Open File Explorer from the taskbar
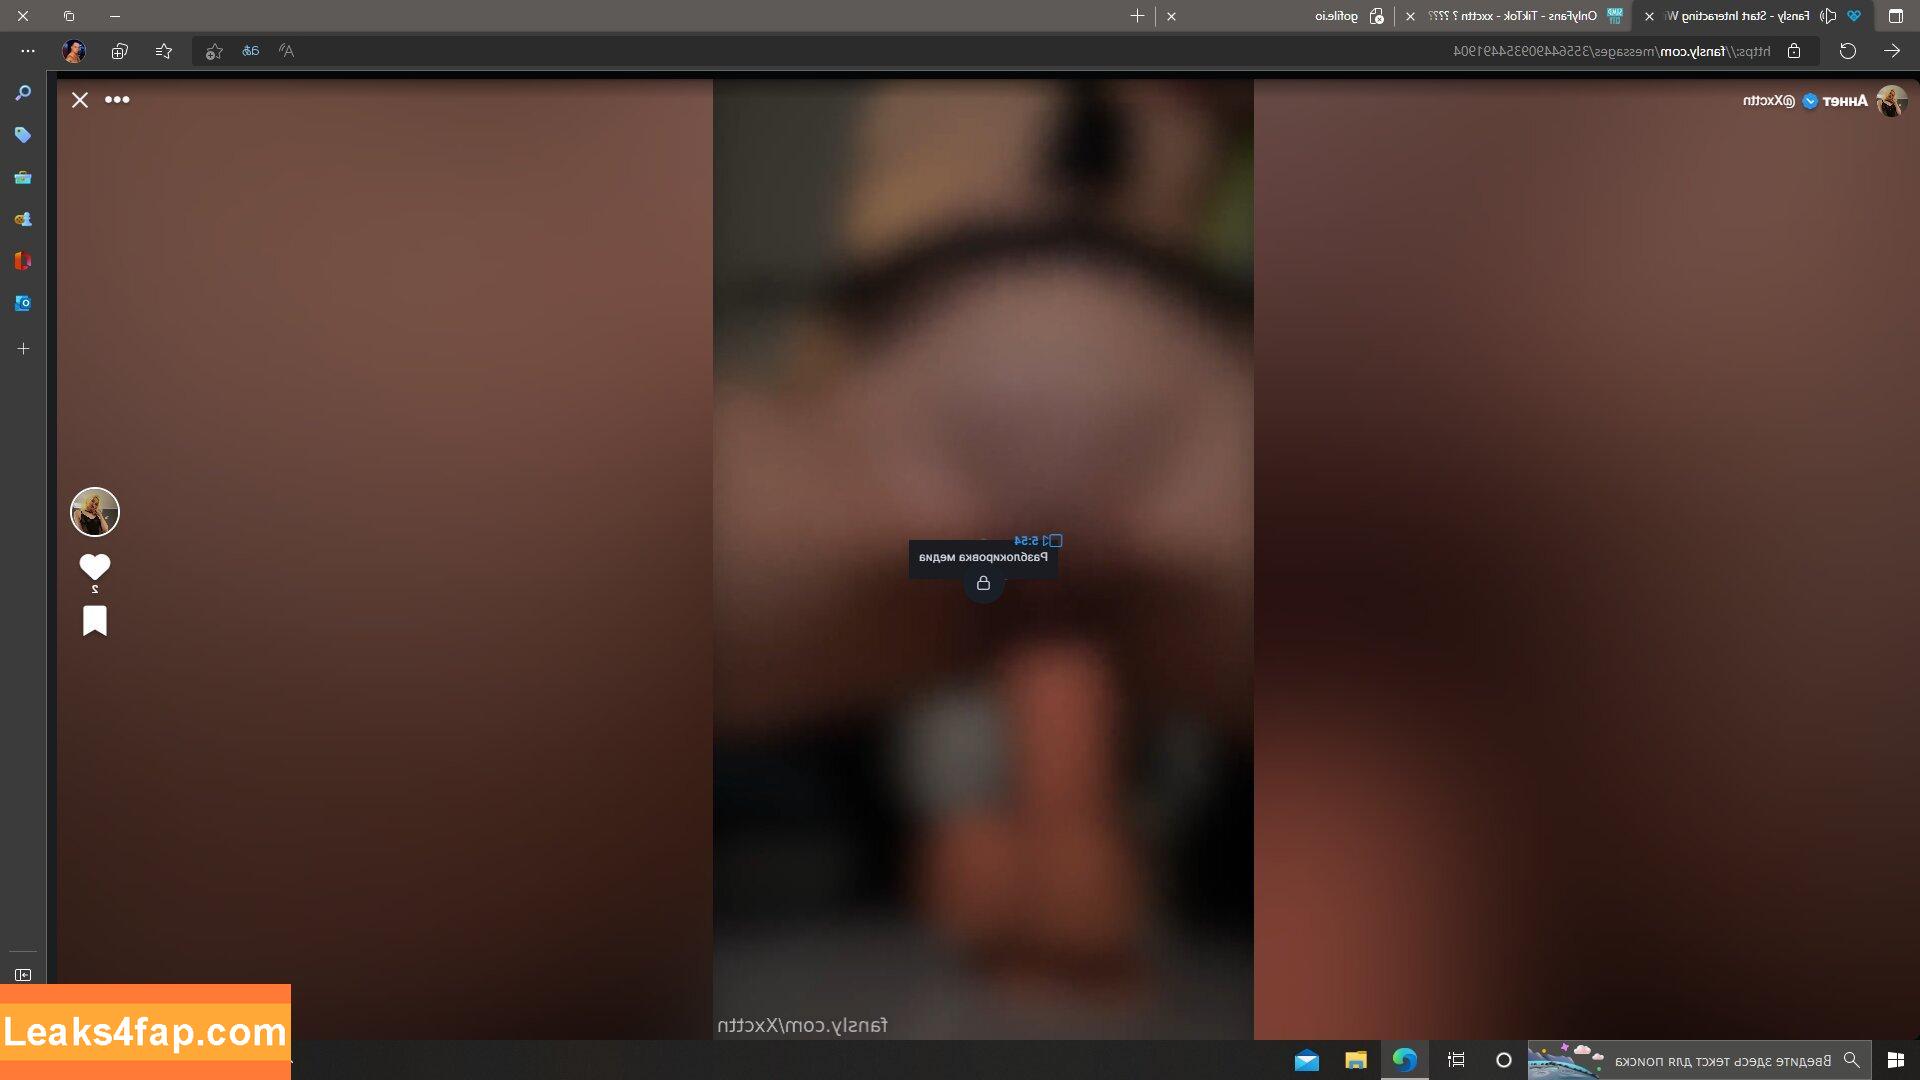 (x=1355, y=1060)
